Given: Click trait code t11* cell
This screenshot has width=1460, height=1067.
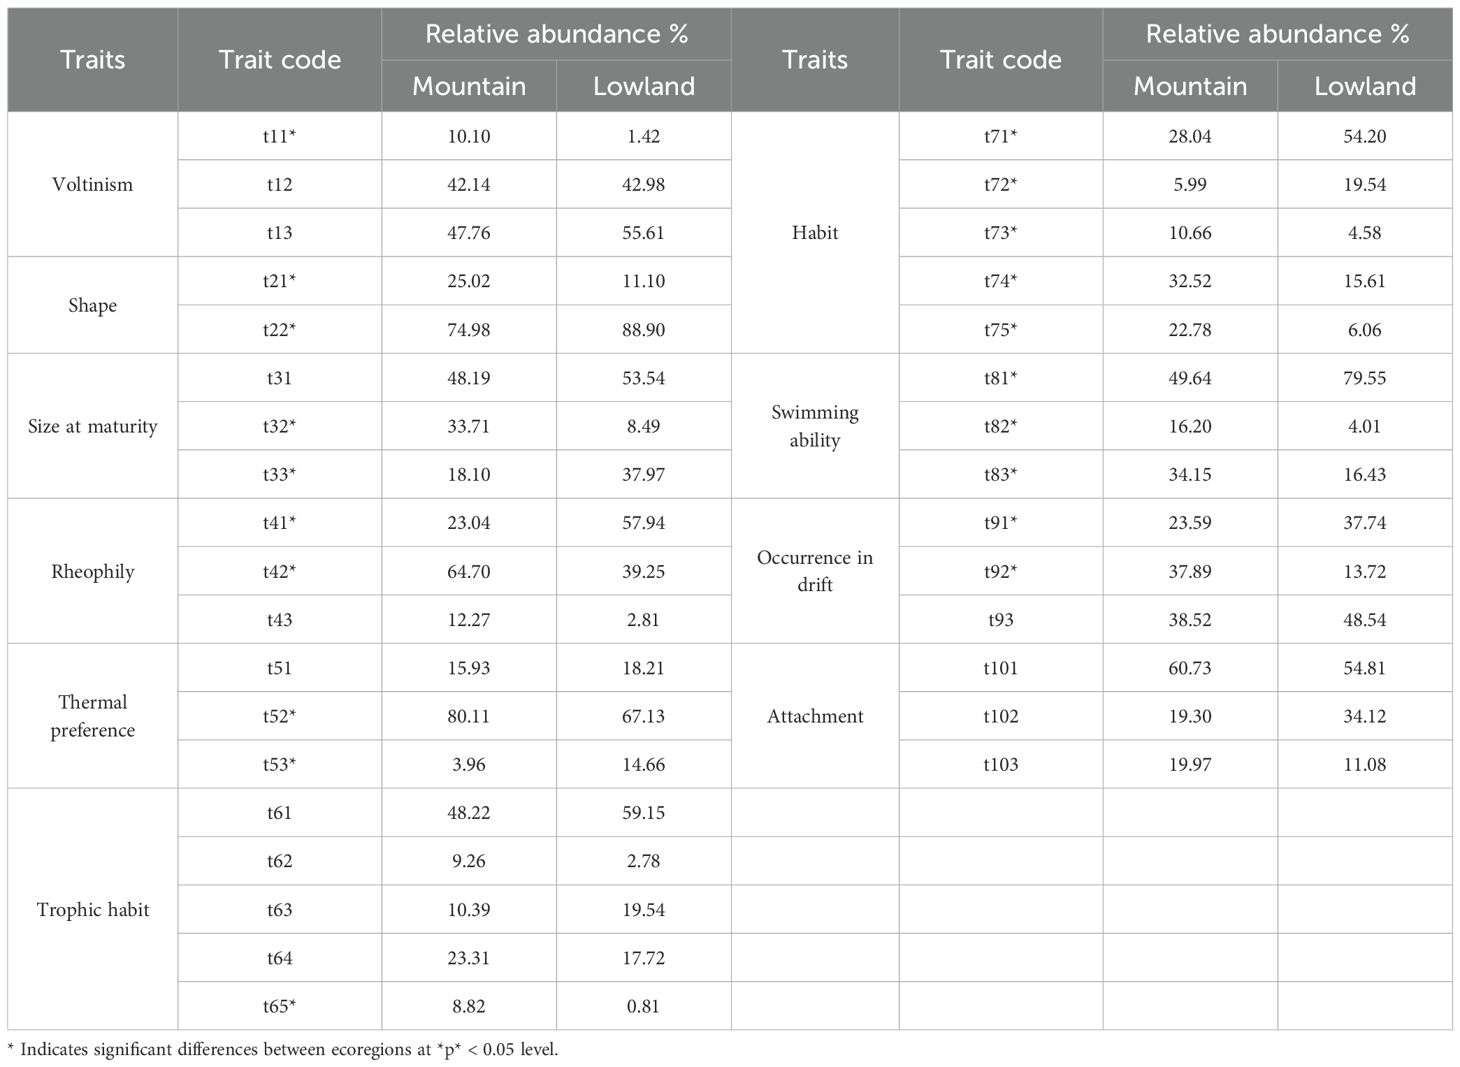Looking at the screenshot, I should pos(279,136).
